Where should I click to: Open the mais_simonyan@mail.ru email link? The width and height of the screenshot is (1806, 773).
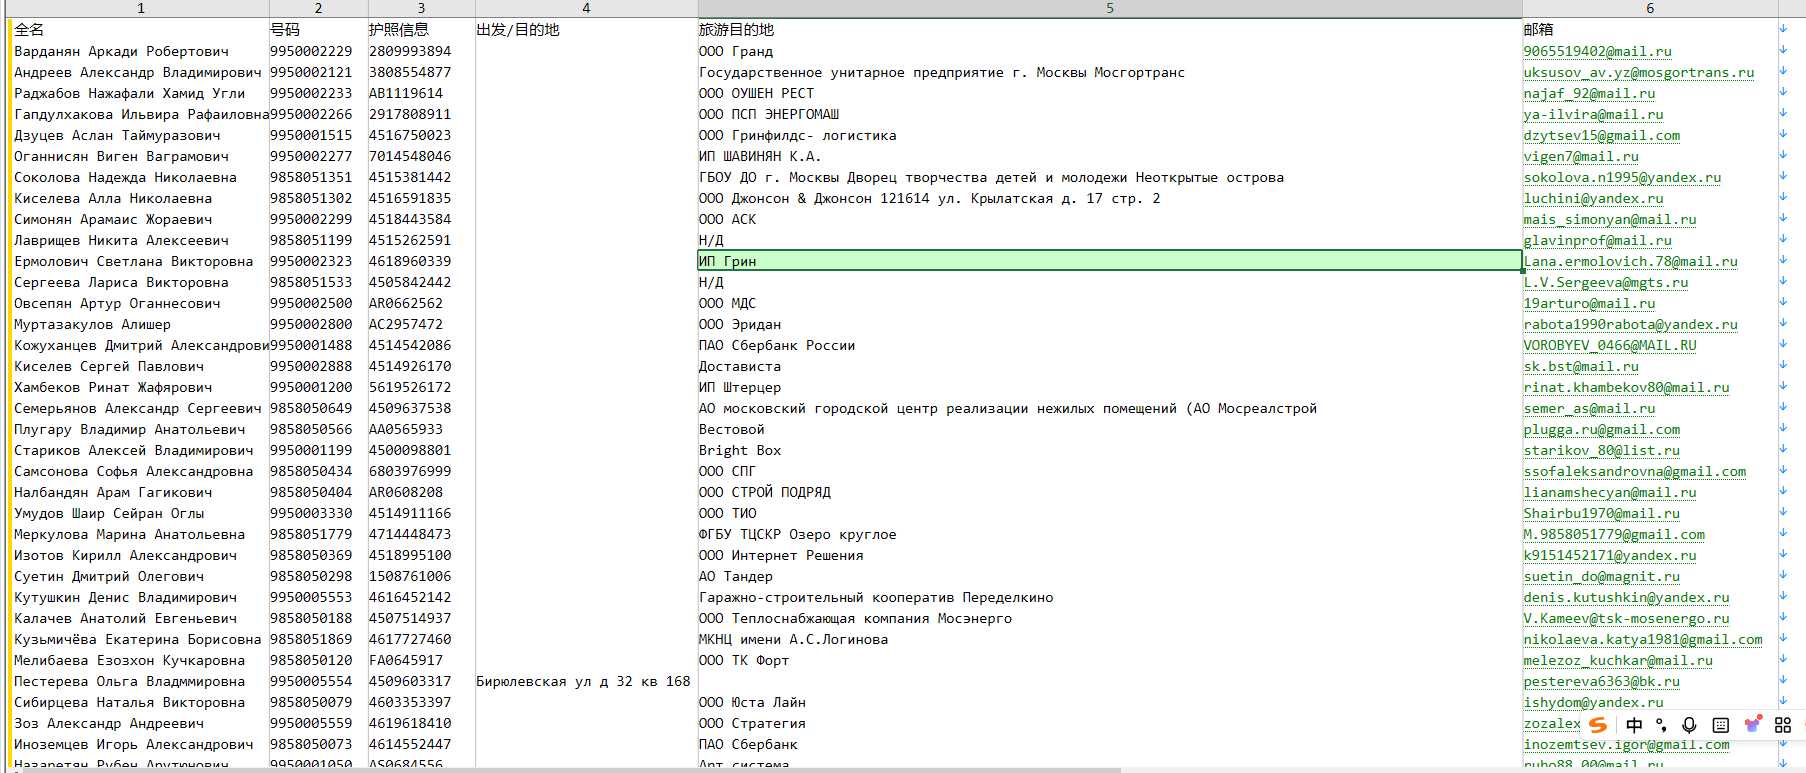pos(1610,219)
